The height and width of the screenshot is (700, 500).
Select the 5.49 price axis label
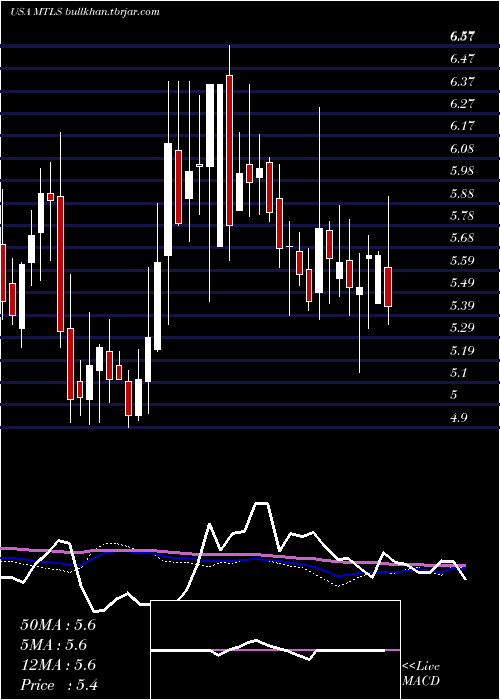(462, 283)
